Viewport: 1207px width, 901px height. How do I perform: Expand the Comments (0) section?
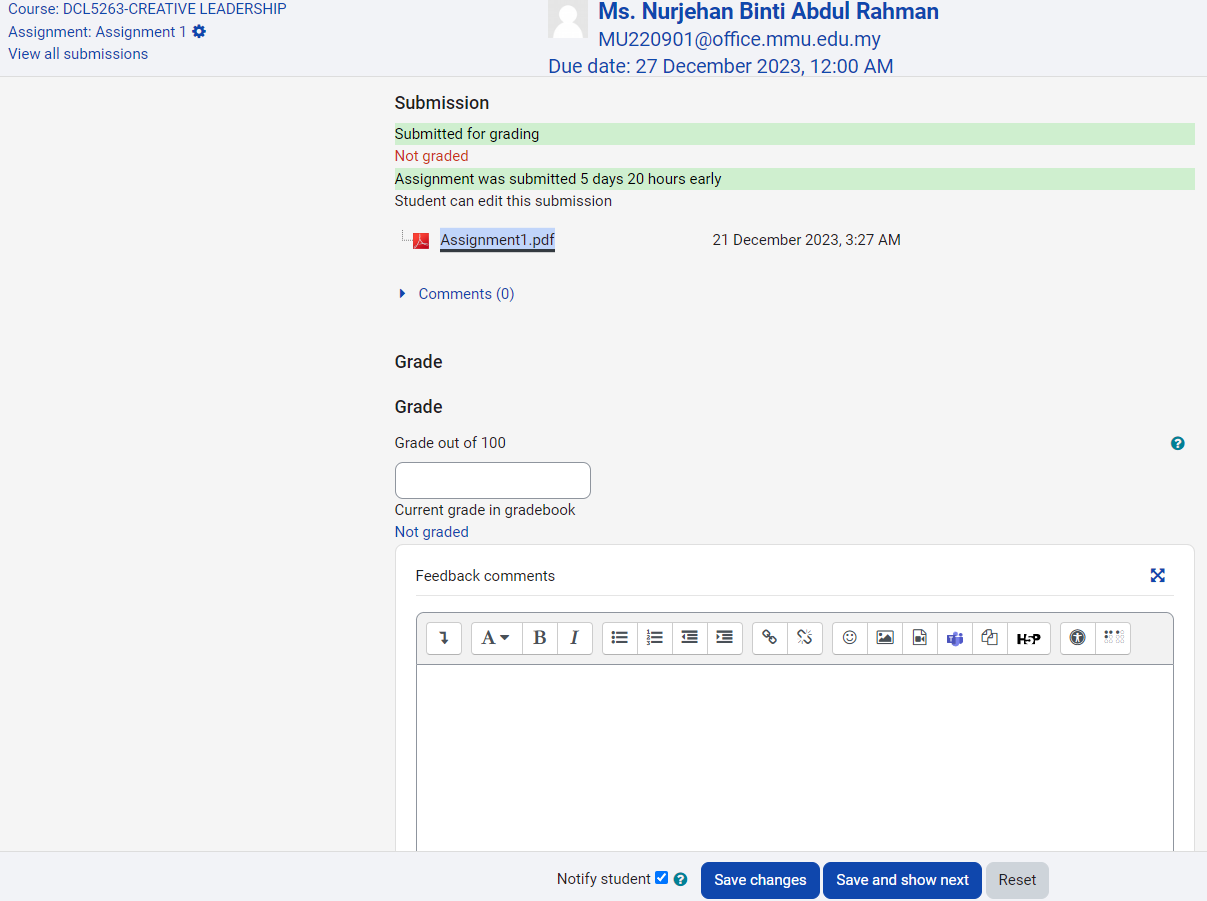pos(465,294)
